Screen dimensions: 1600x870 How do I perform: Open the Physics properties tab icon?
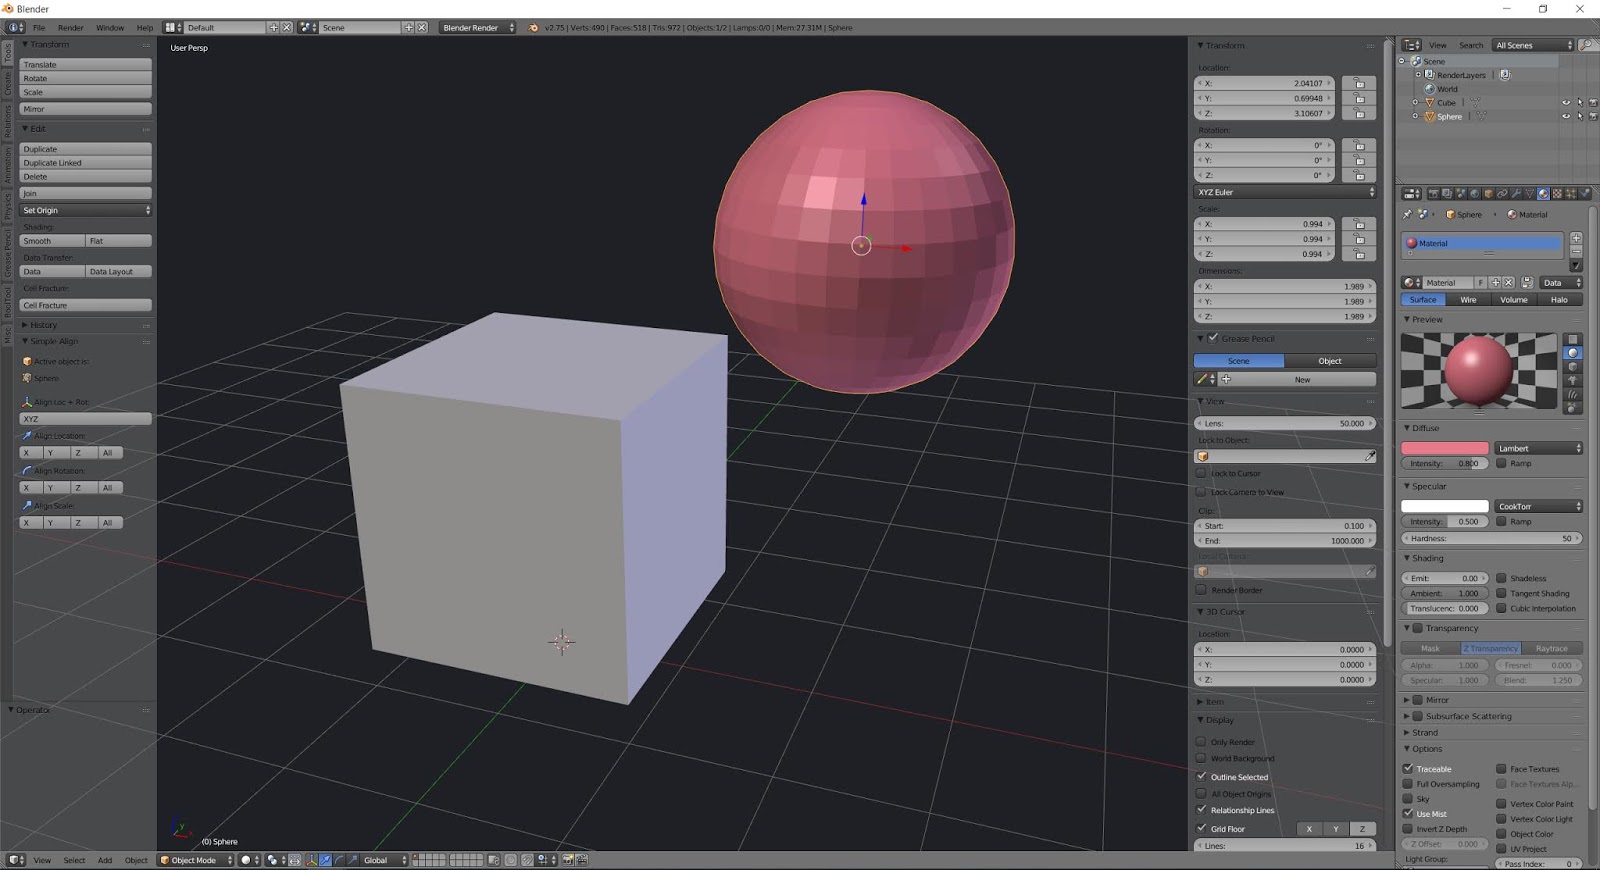click(1585, 193)
